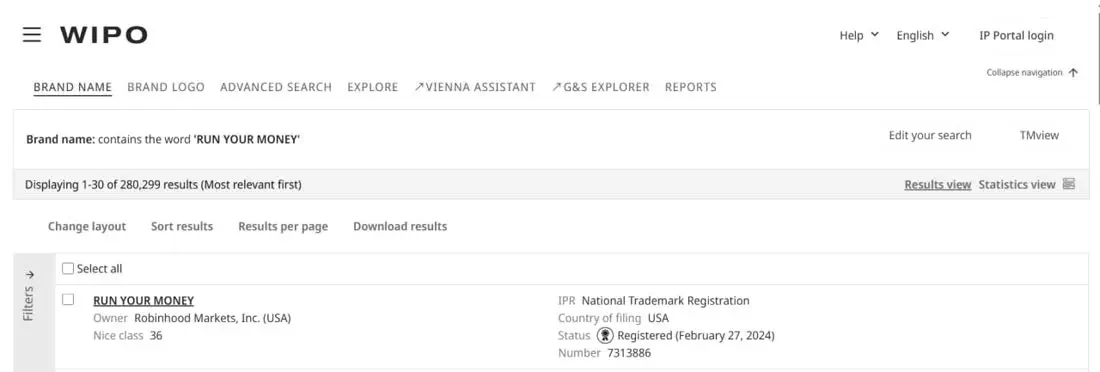The height and width of the screenshot is (372, 1100).
Task: Go to the EXPLORE tab
Action: point(373,87)
